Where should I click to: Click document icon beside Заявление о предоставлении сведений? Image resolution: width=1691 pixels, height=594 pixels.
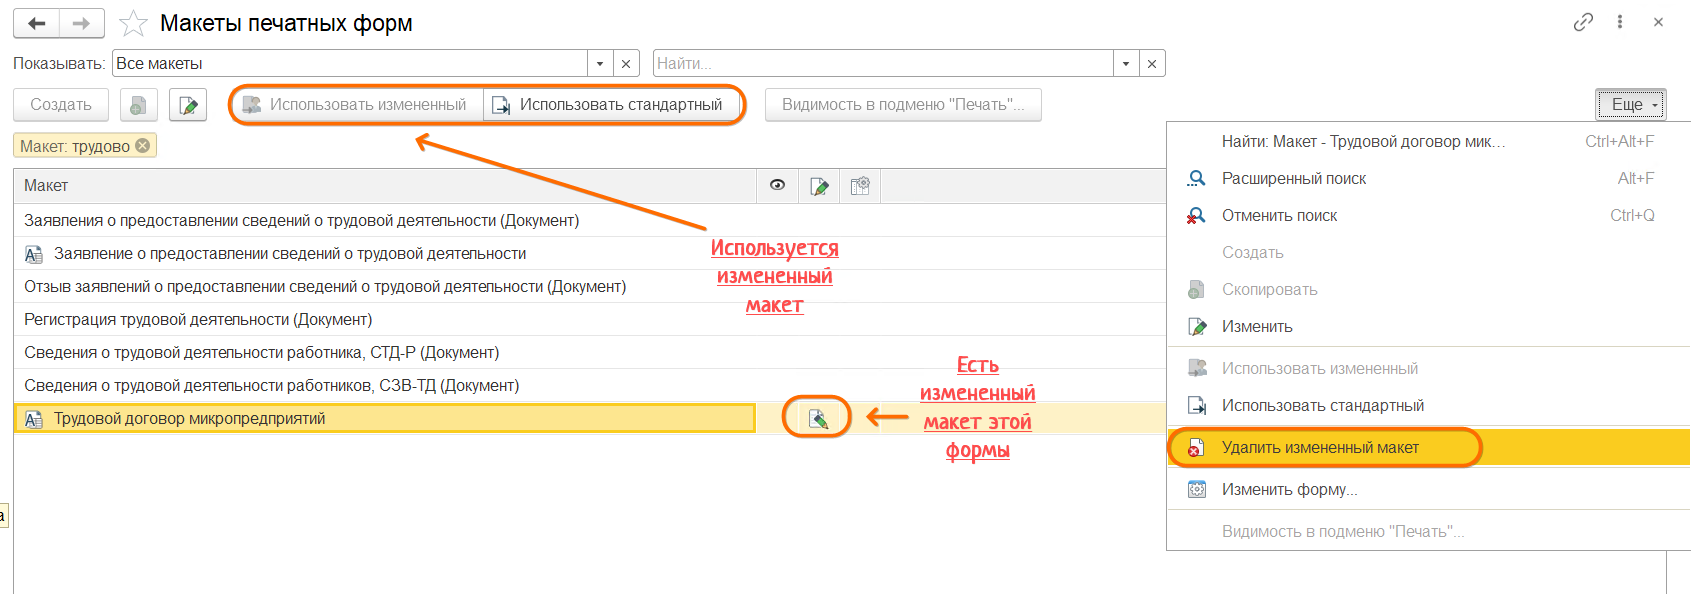click(34, 254)
